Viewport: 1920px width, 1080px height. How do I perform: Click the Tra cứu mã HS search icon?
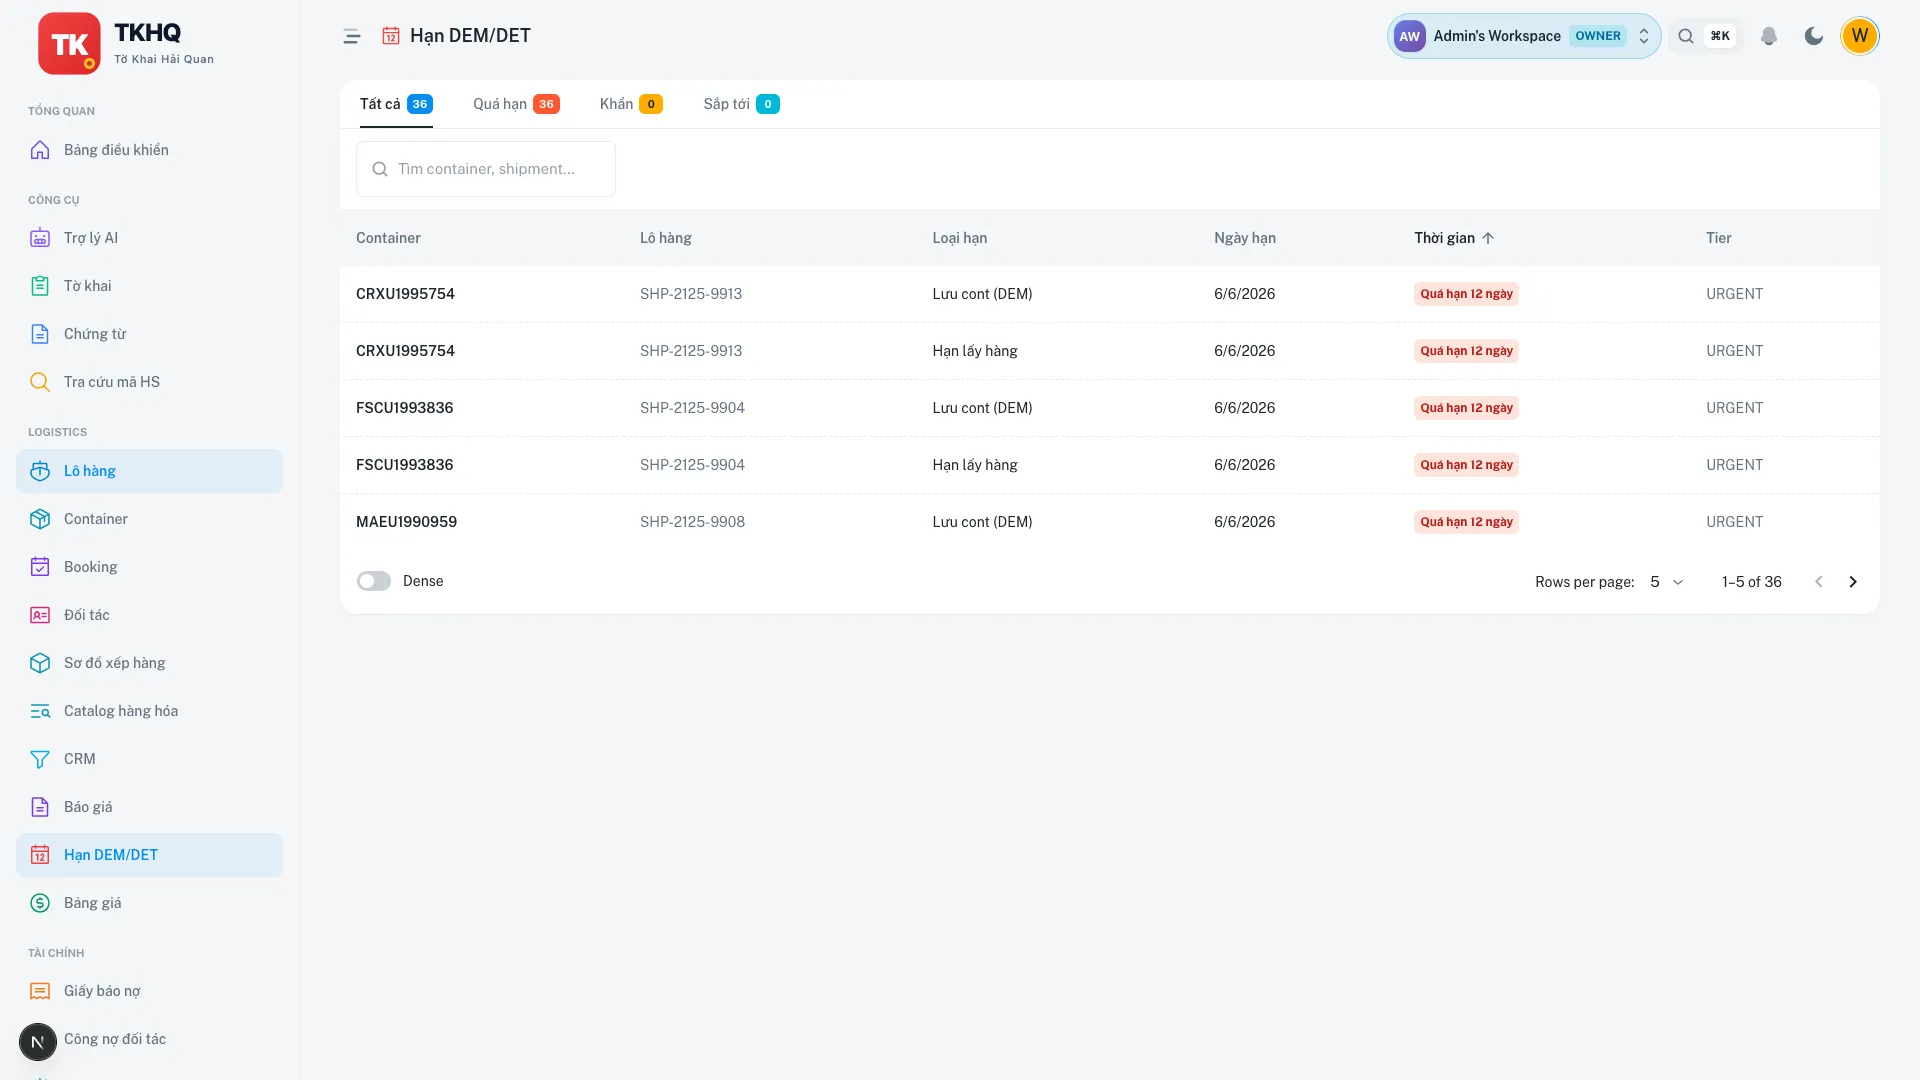coord(40,382)
